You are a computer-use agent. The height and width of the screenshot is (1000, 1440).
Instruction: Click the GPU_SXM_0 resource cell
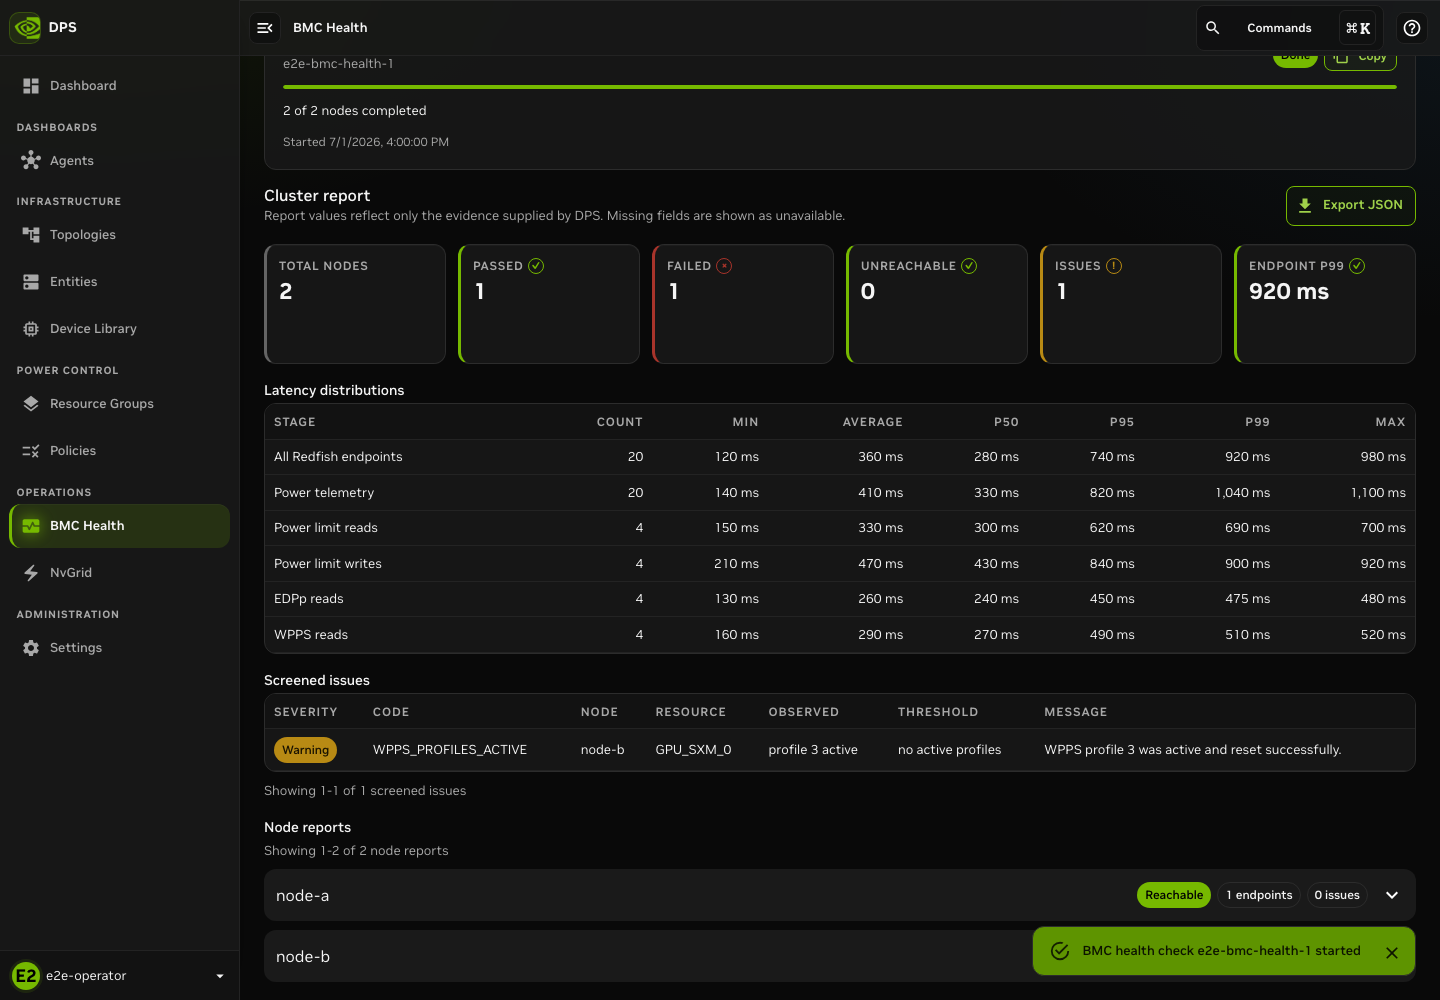[x=693, y=750]
